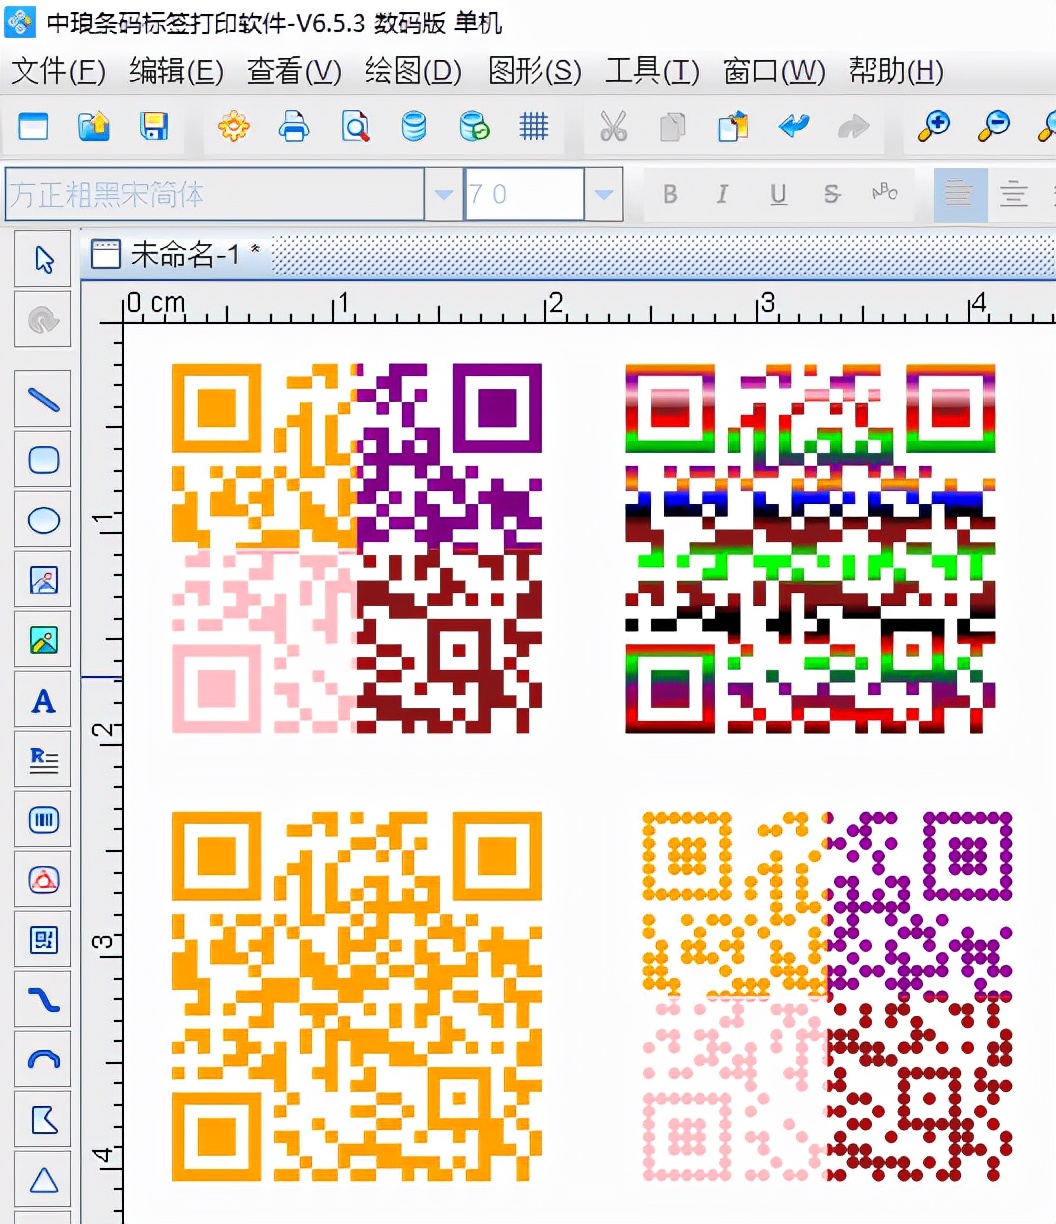Select the Barcode tool
The image size is (1056, 1224).
(43, 820)
